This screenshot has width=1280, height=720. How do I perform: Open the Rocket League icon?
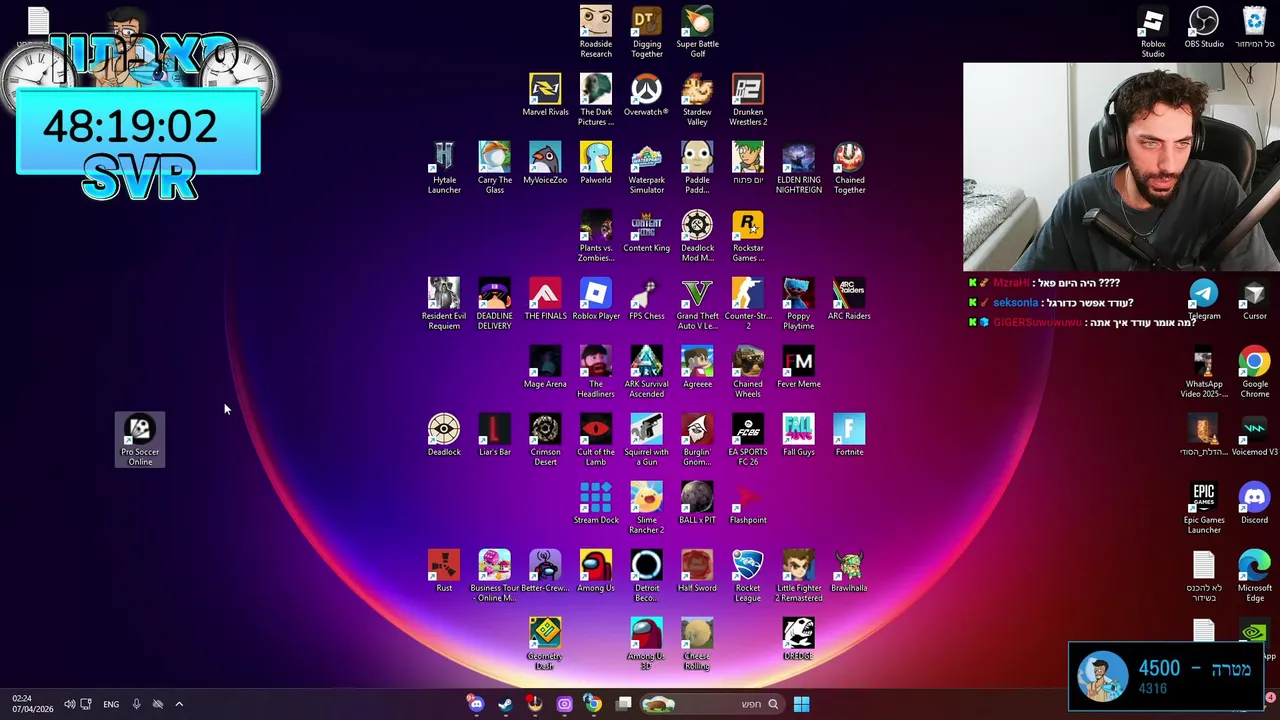pyautogui.click(x=748, y=576)
